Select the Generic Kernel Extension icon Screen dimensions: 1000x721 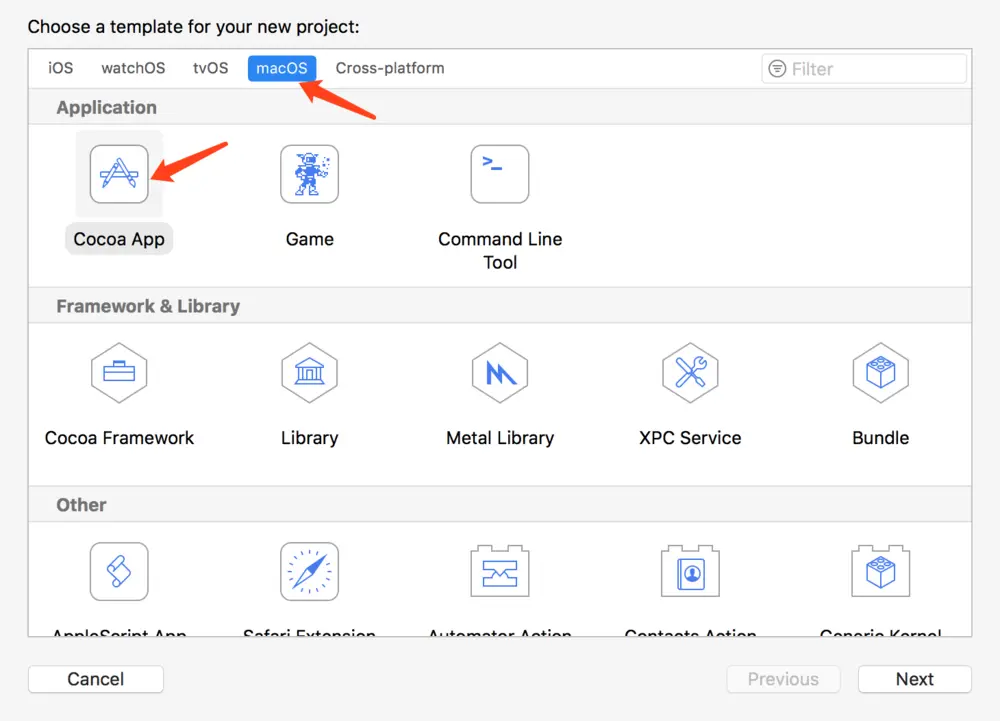pyautogui.click(x=881, y=571)
